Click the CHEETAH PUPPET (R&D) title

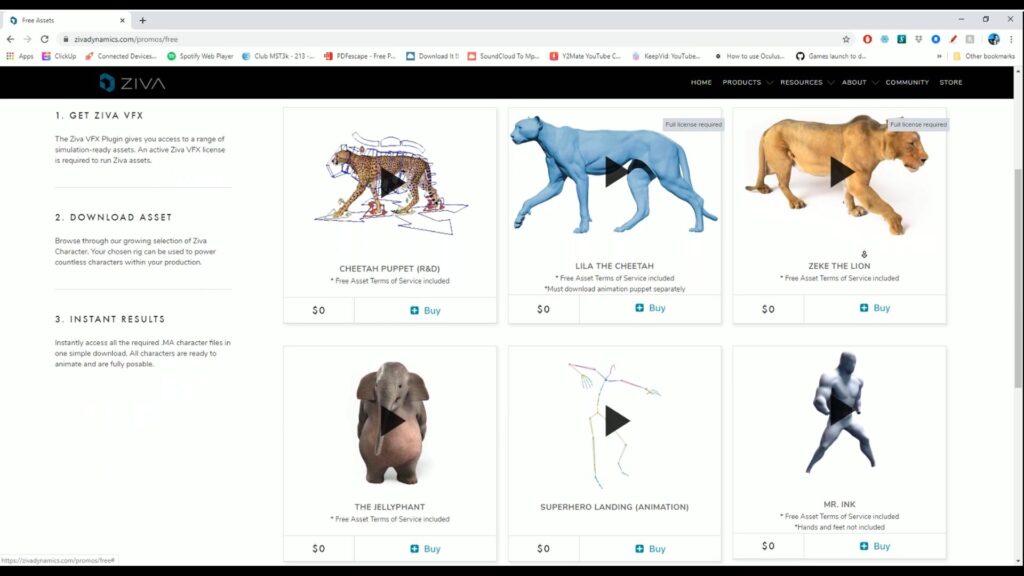[390, 268]
